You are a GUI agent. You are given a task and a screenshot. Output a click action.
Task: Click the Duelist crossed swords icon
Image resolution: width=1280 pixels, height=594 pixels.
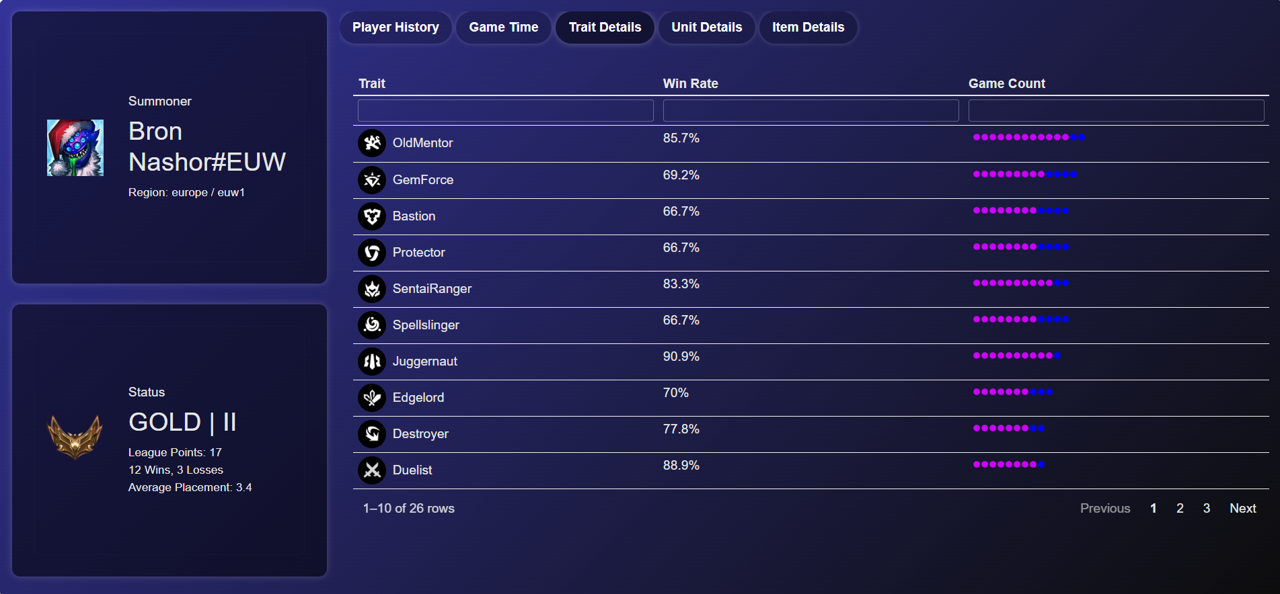tap(372, 470)
